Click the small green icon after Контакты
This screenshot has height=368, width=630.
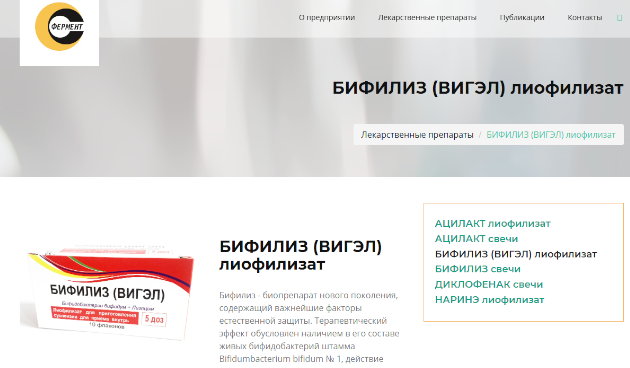tap(619, 18)
